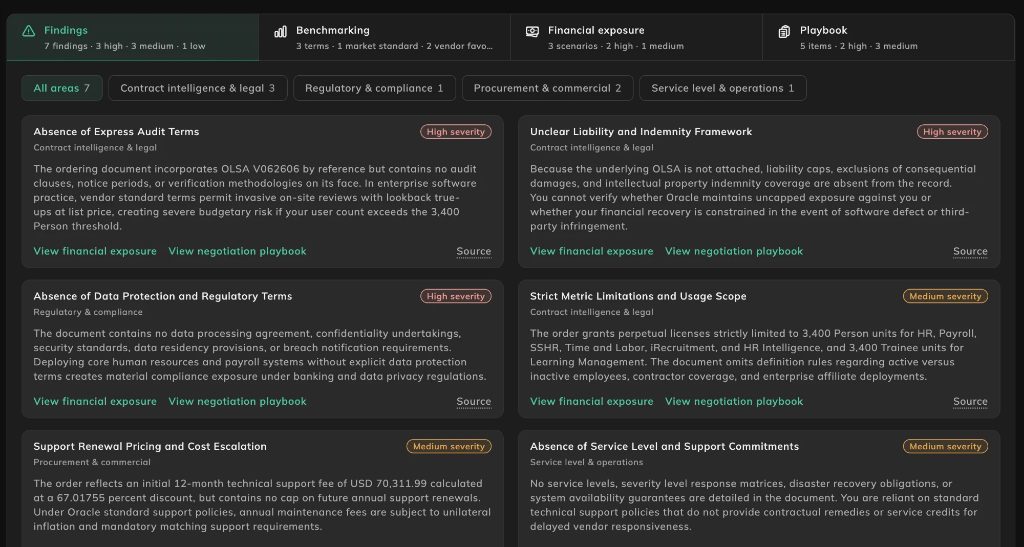Switch to the Benchmarking tab

tap(385, 37)
